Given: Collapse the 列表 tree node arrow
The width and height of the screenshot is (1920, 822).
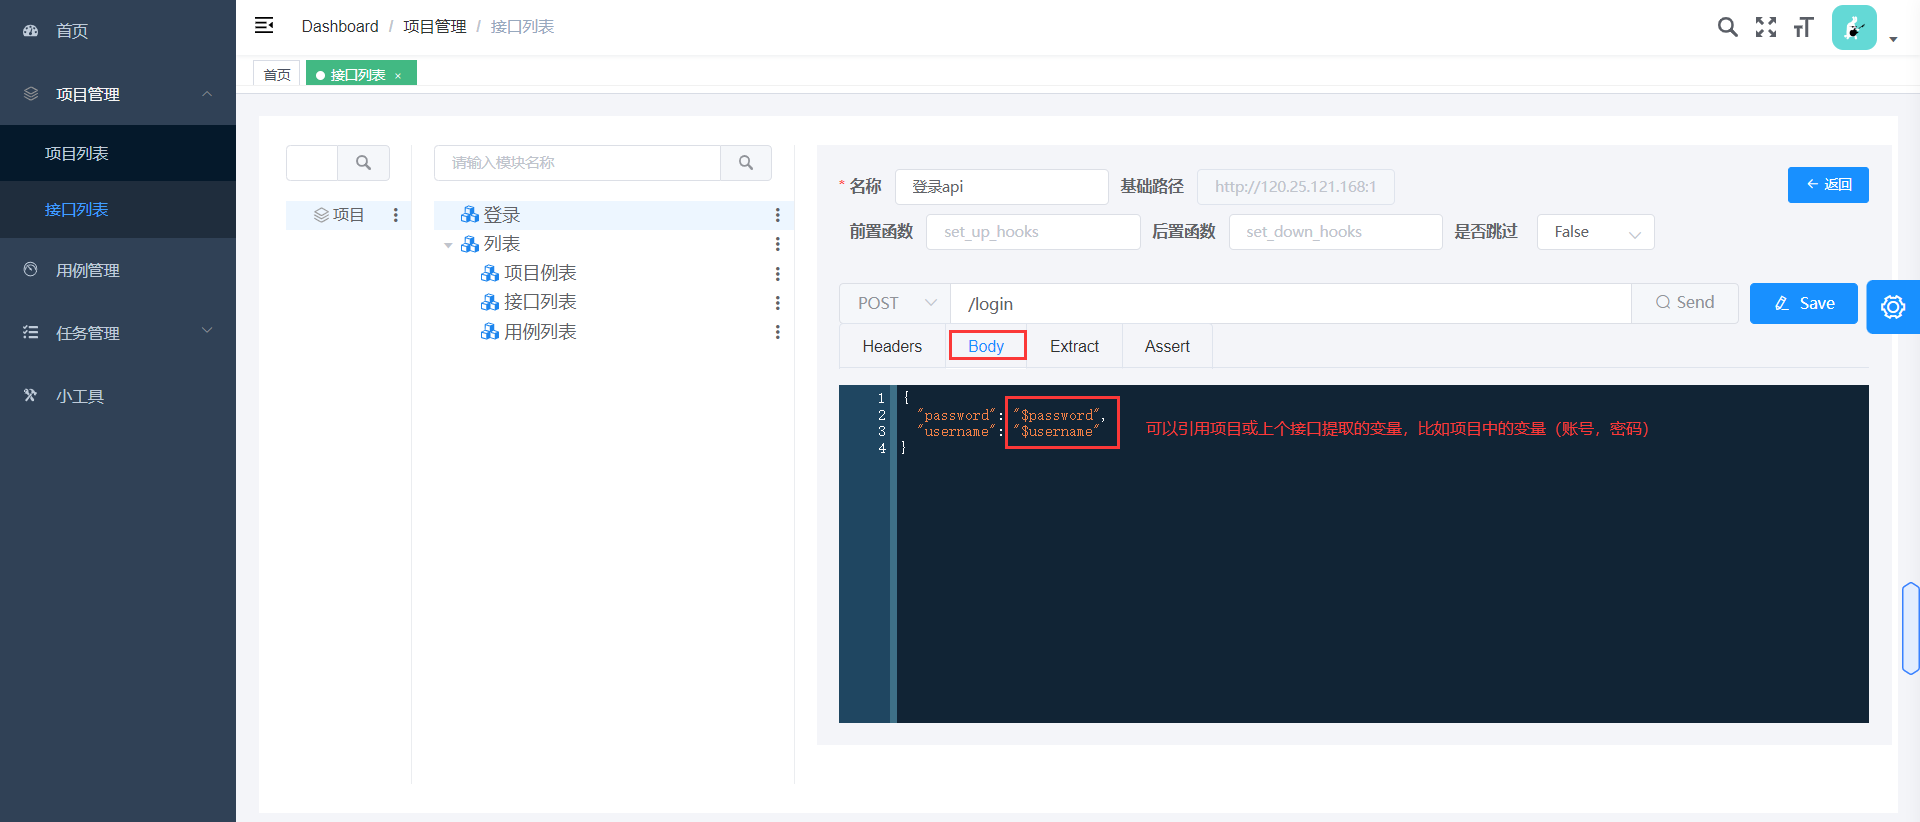Looking at the screenshot, I should click(x=448, y=245).
